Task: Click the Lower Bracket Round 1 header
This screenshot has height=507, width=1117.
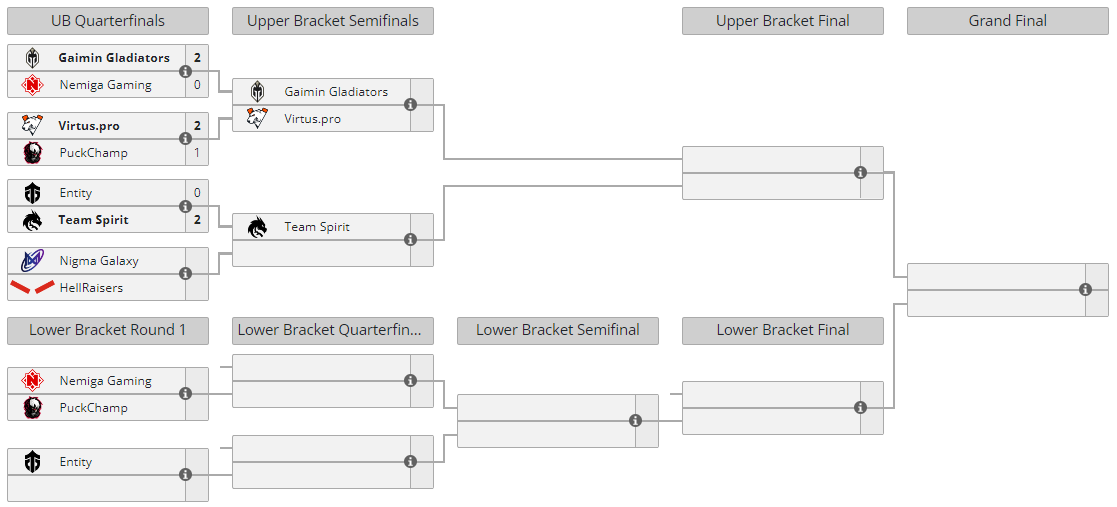Action: [108, 330]
